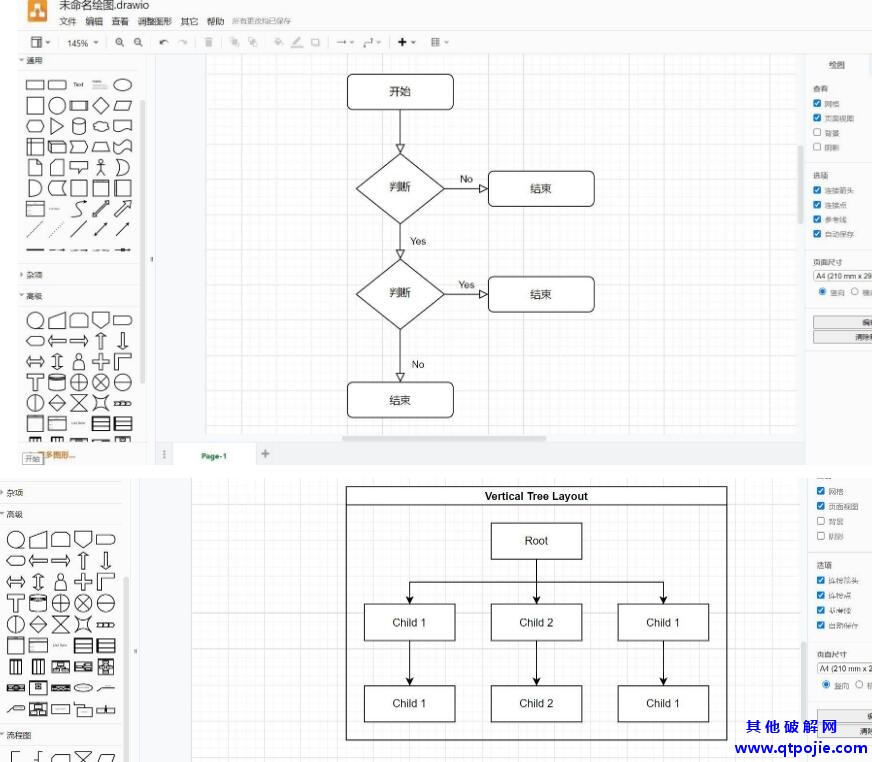This screenshot has height=762, width=872.
Task: Click the undo arrow icon
Action: coord(164,42)
